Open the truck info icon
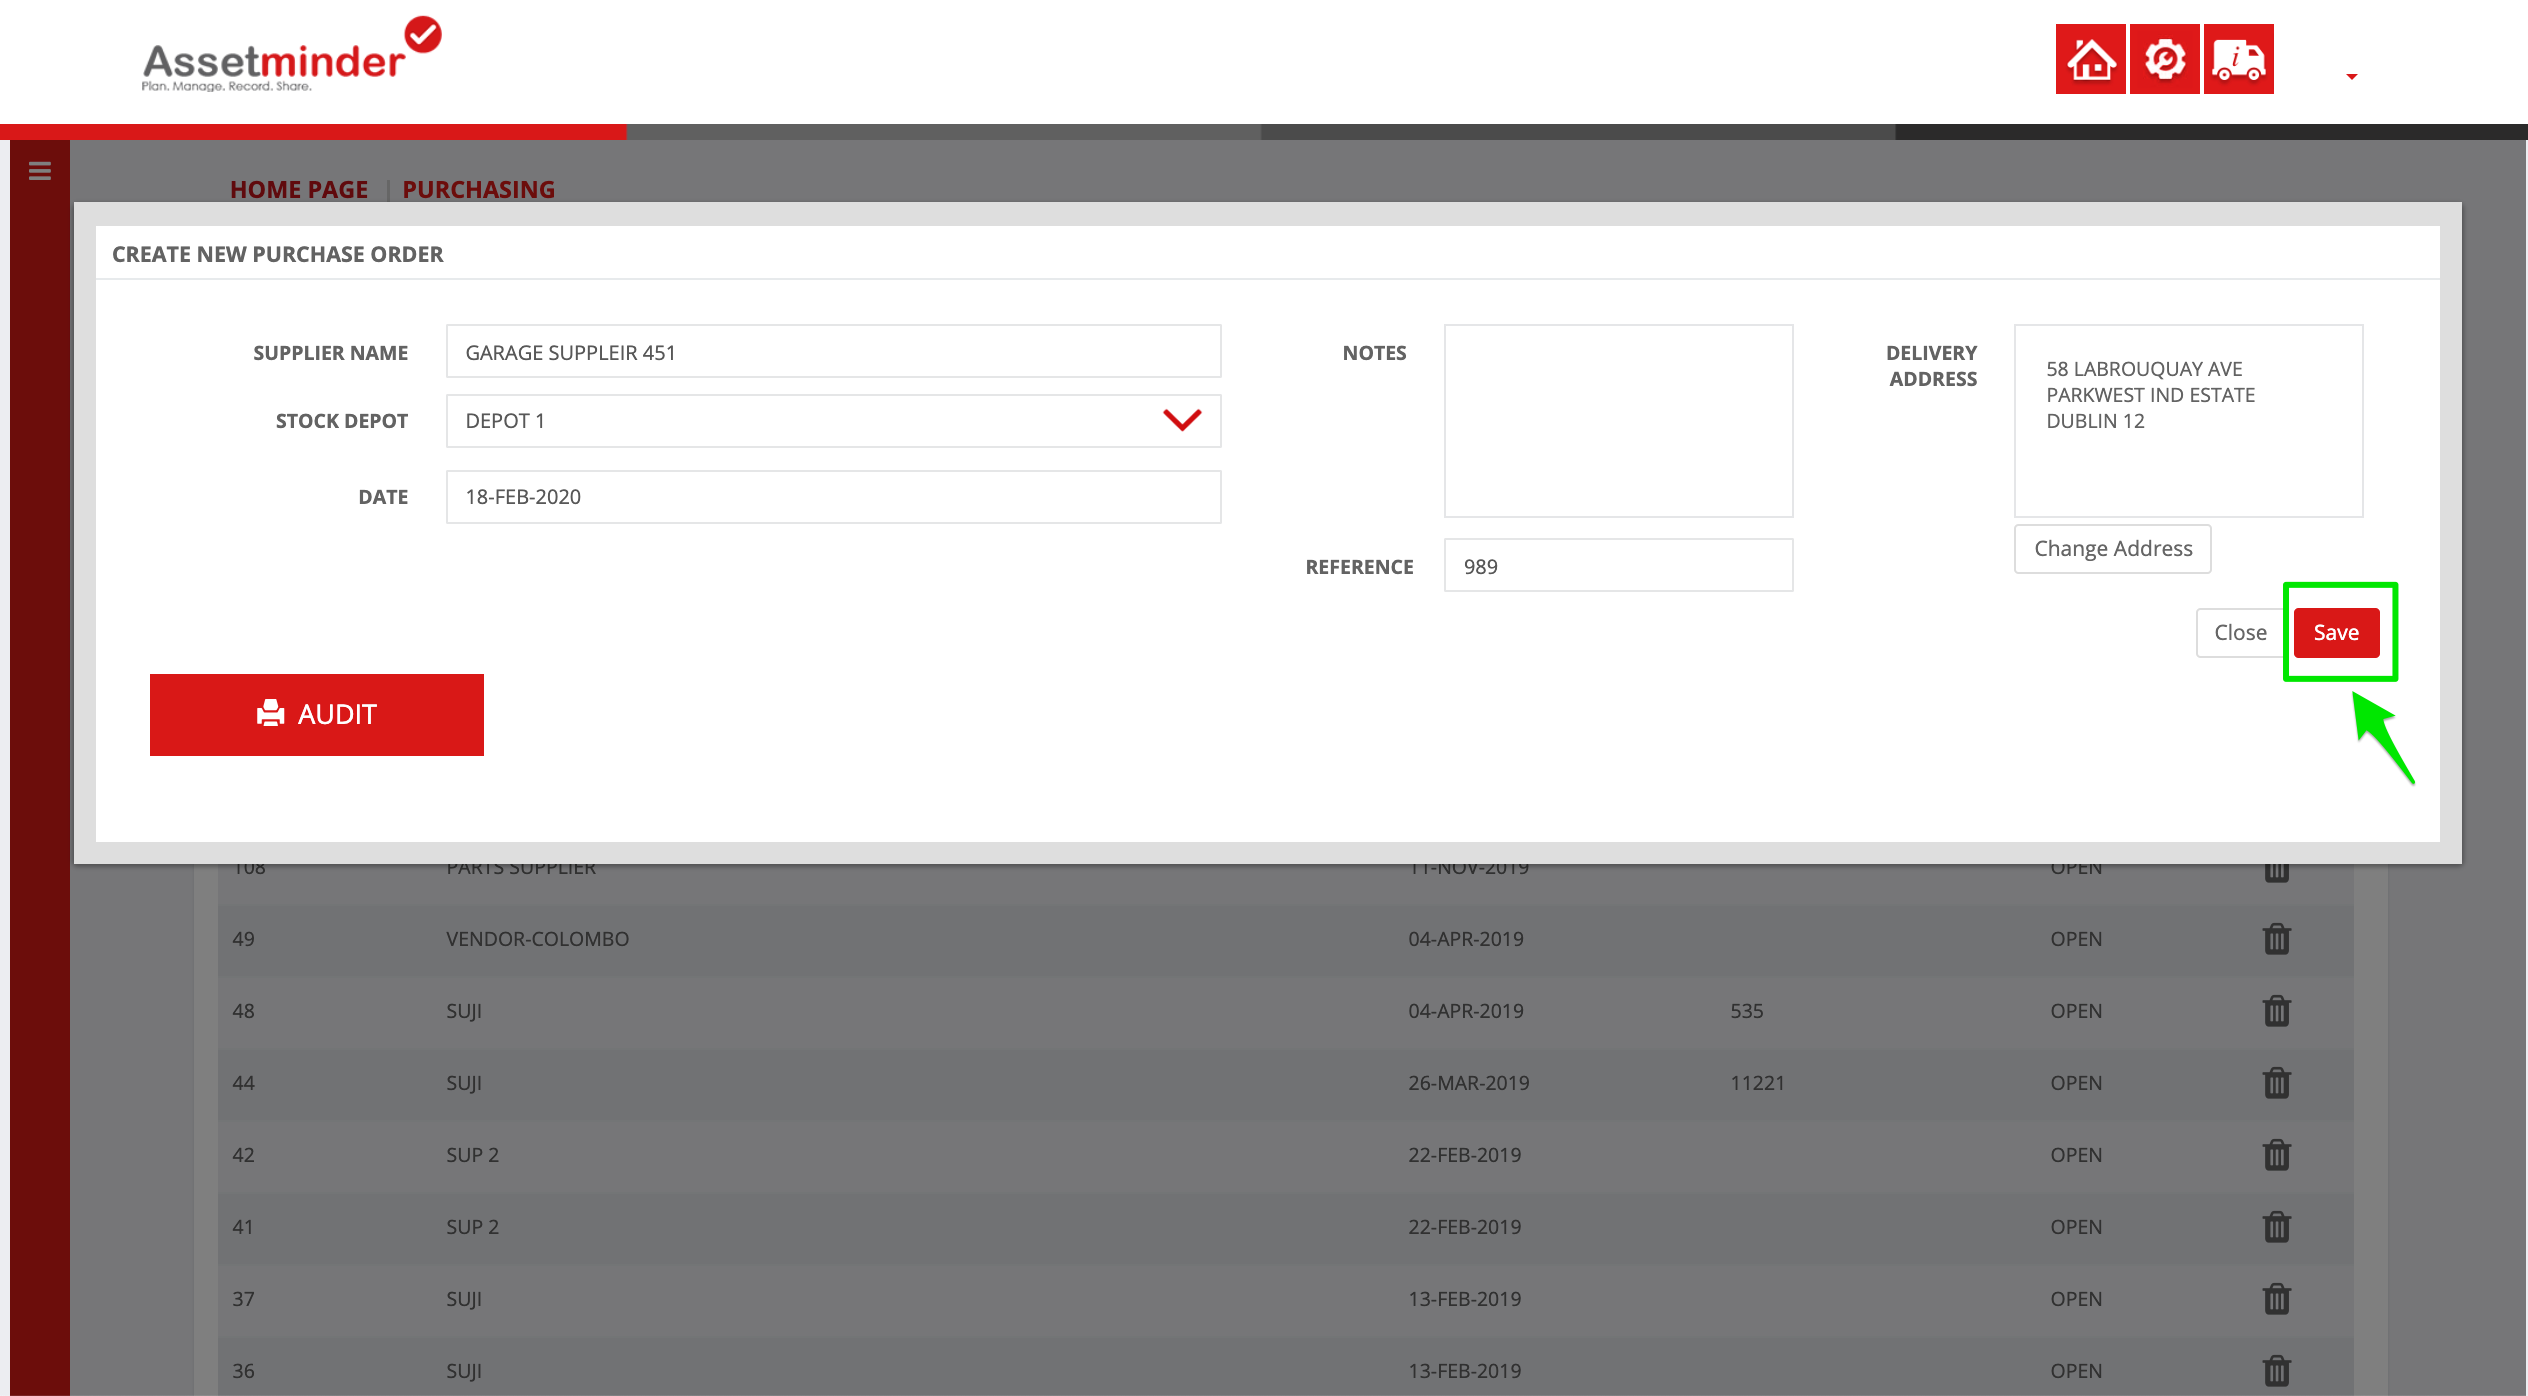The image size is (2528, 1396). [x=2238, y=59]
